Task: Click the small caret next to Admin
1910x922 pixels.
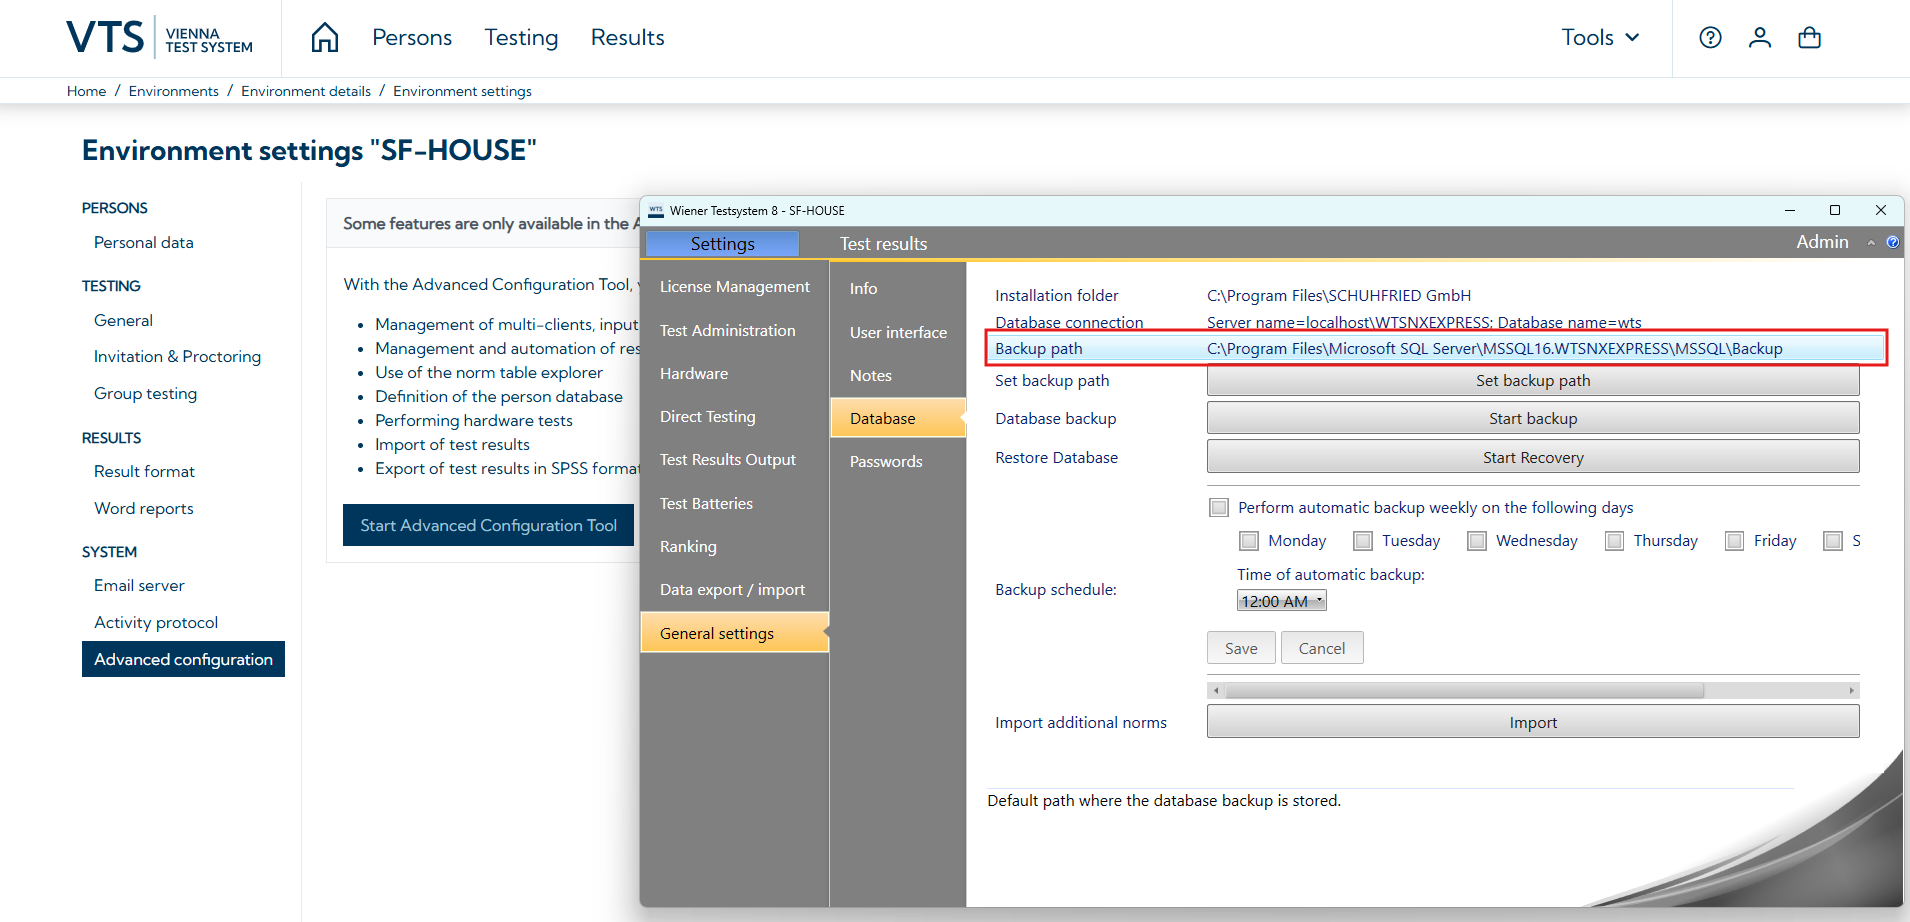Action: pos(1871,243)
